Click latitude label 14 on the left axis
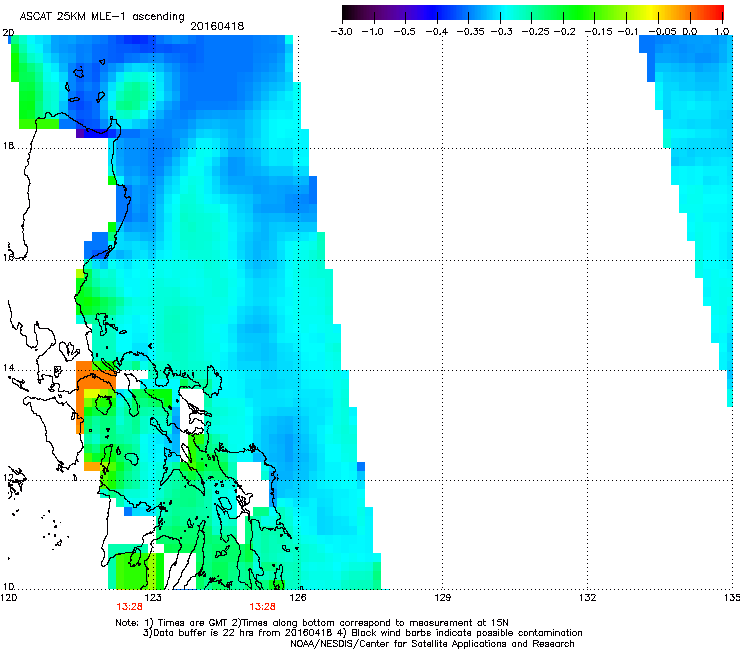The width and height of the screenshot is (740, 650). [x=8, y=367]
